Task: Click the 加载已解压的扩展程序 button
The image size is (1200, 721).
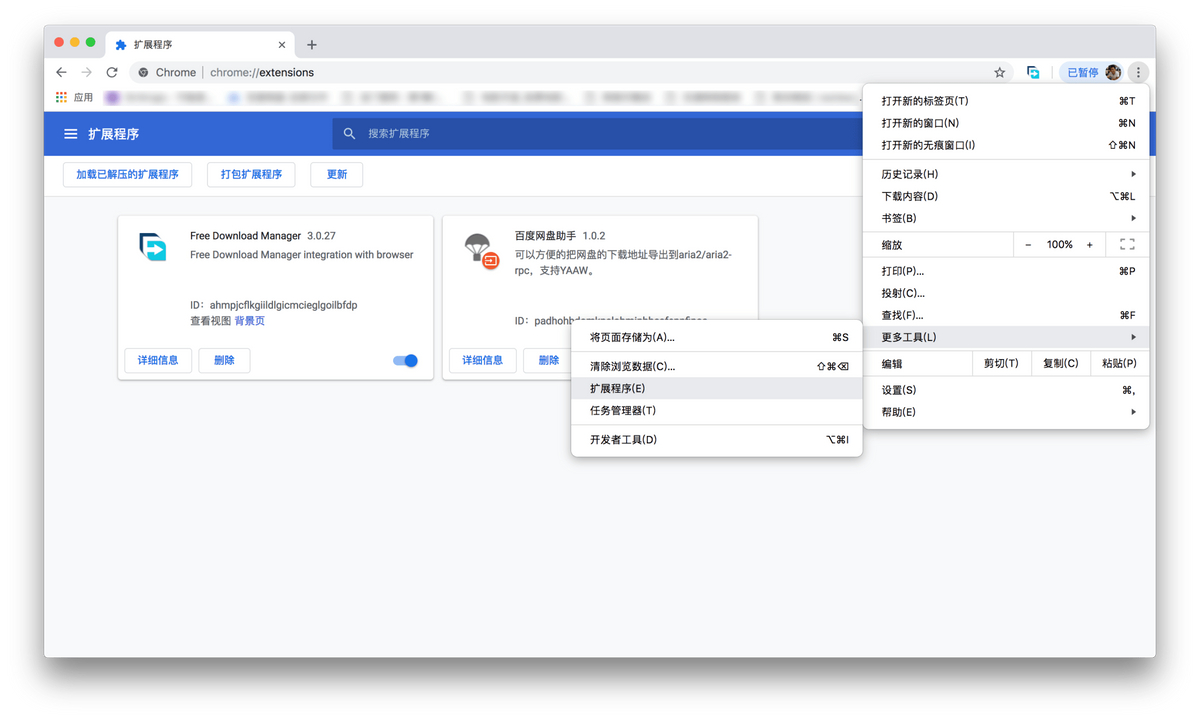Action: (127, 174)
